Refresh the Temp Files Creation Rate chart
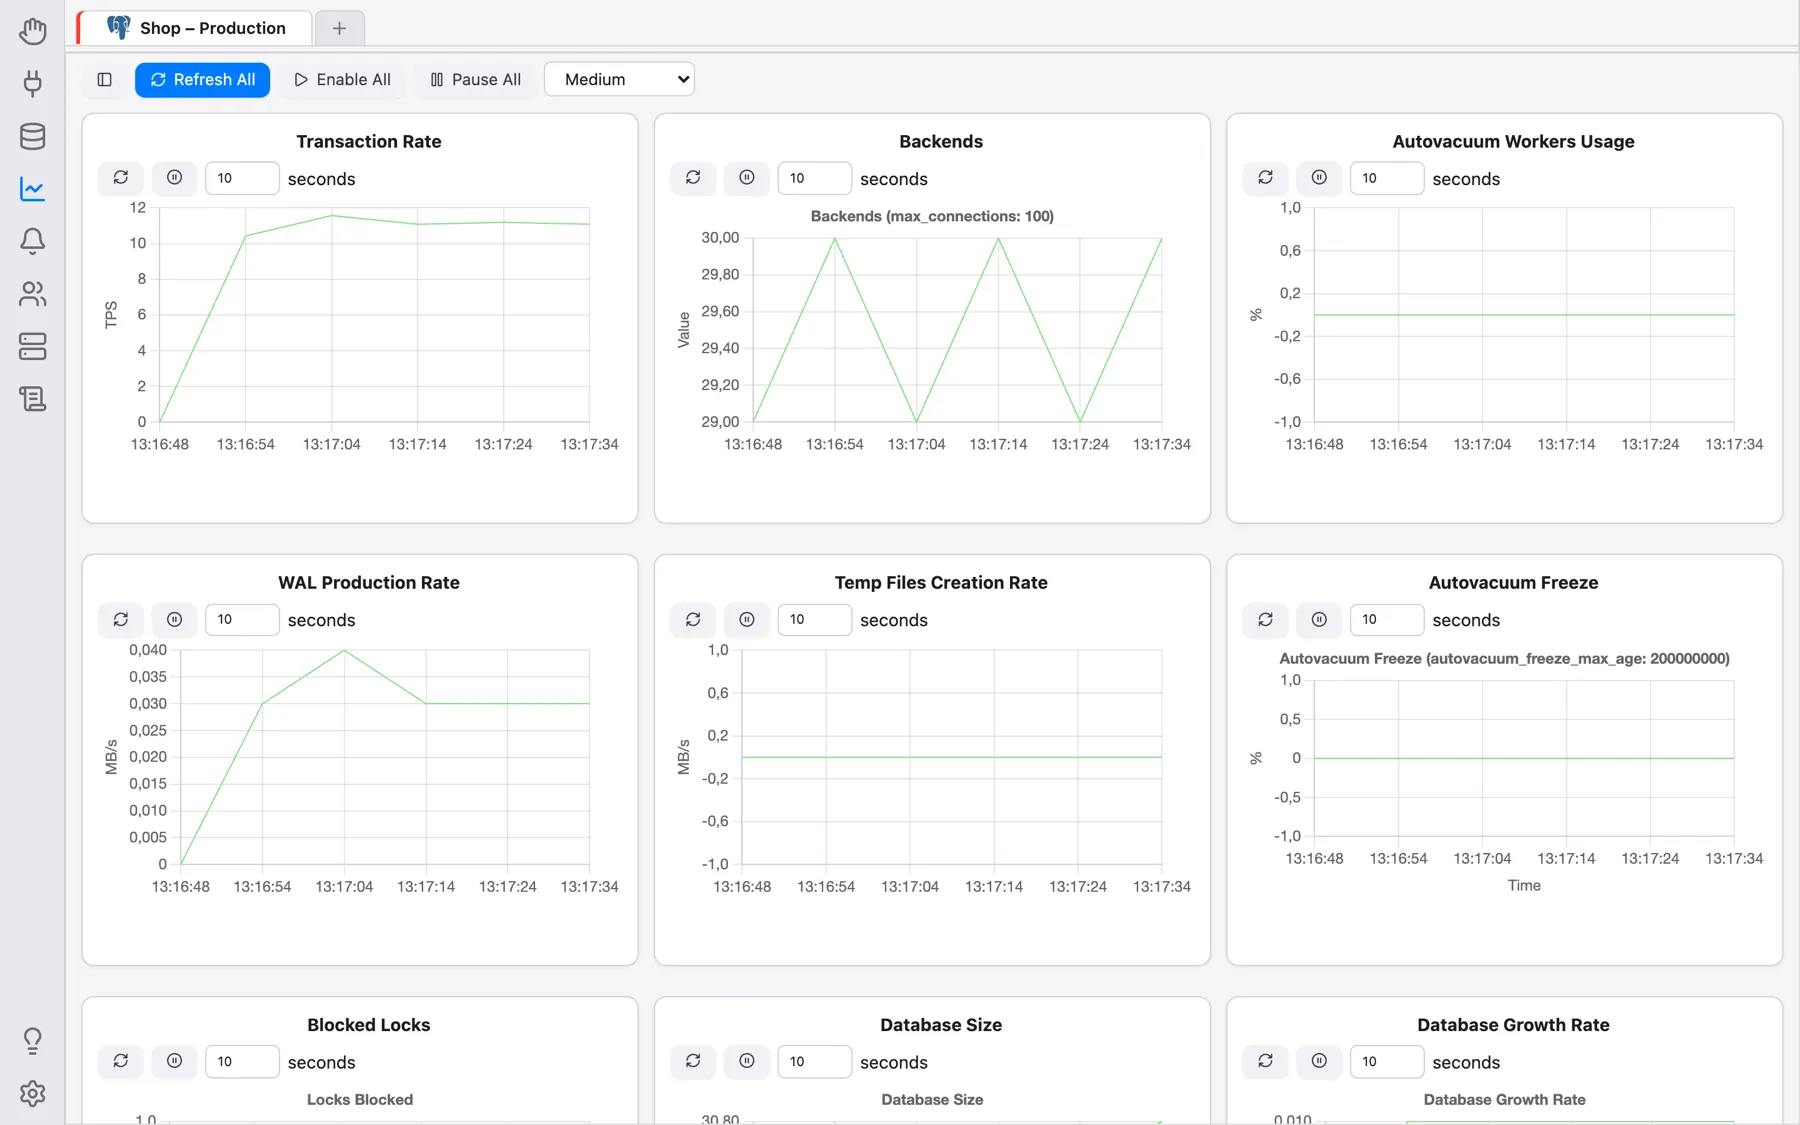1800x1125 pixels. coord(693,620)
